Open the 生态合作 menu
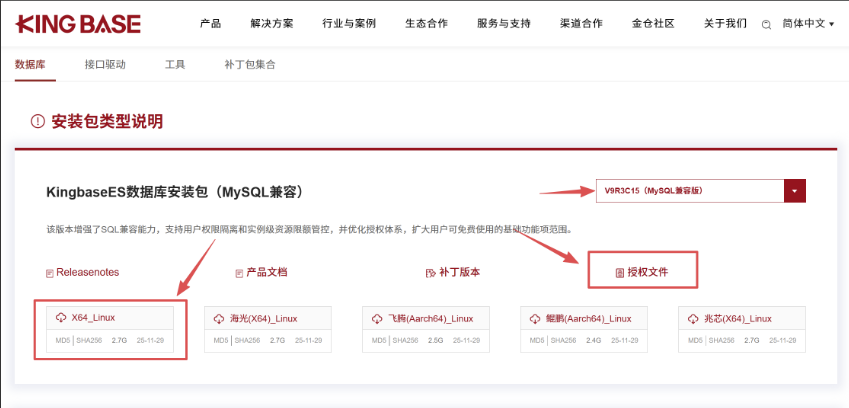The width and height of the screenshot is (849, 408). tap(427, 23)
